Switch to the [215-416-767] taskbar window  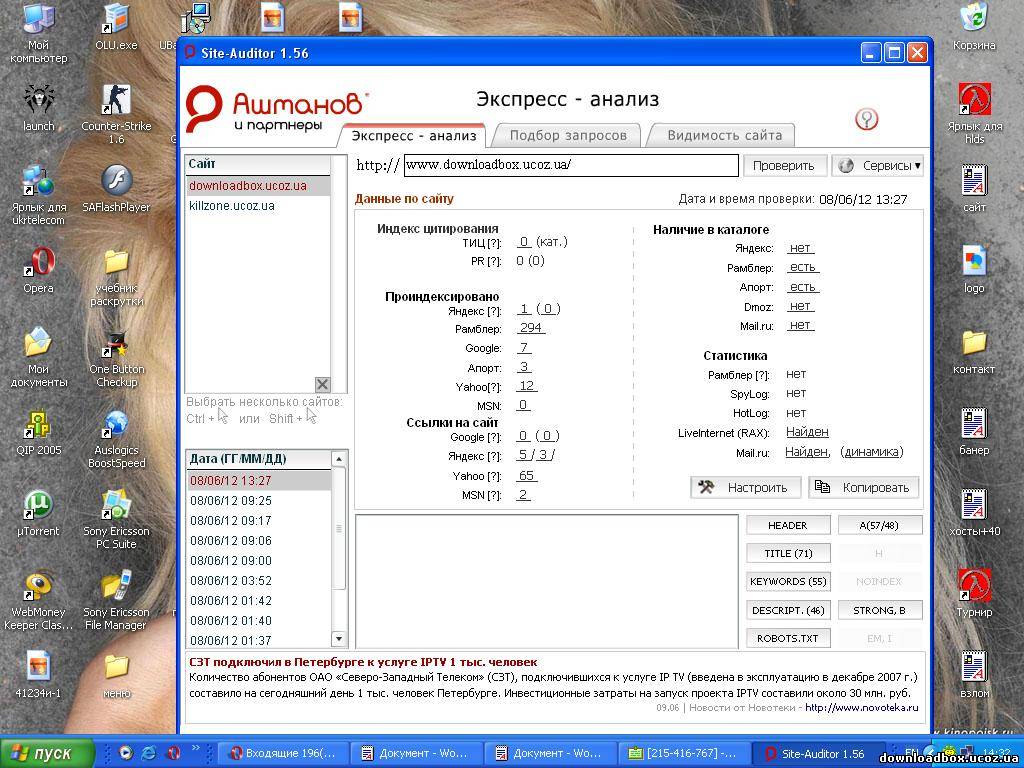[x=683, y=754]
